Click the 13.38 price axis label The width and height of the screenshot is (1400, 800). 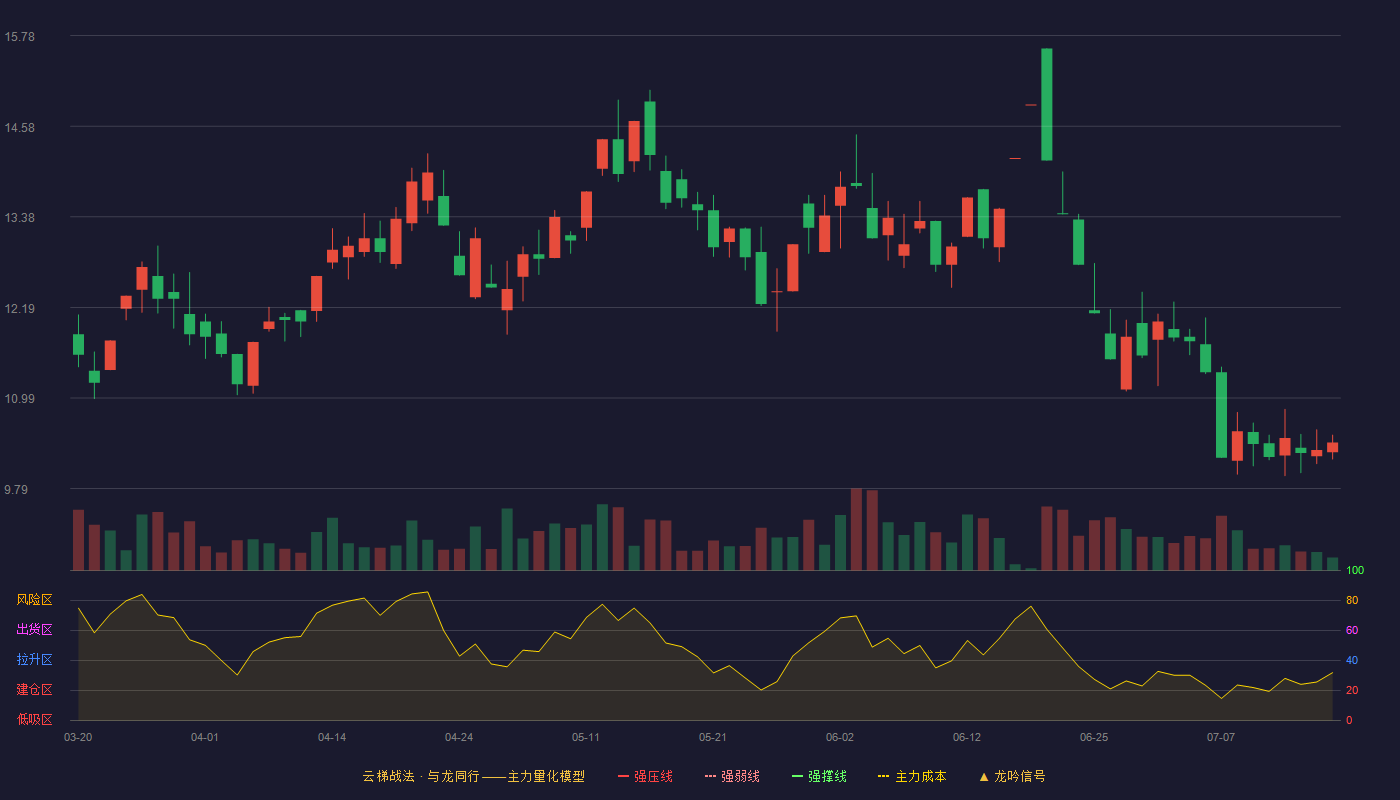pyautogui.click(x=19, y=218)
